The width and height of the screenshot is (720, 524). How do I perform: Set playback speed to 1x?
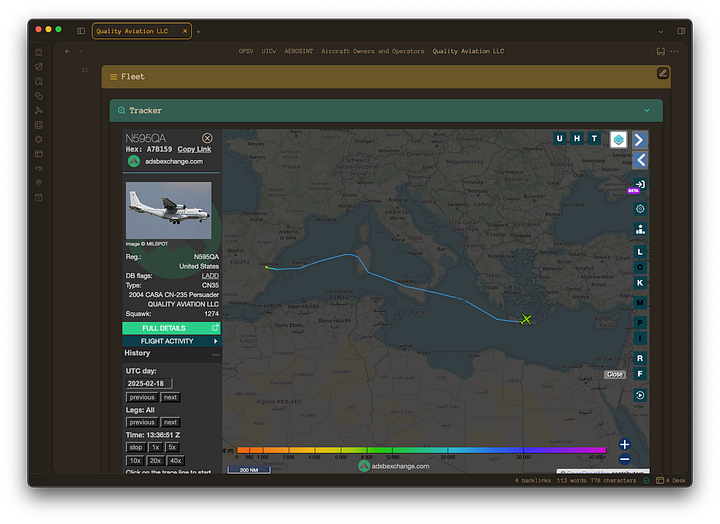click(156, 447)
